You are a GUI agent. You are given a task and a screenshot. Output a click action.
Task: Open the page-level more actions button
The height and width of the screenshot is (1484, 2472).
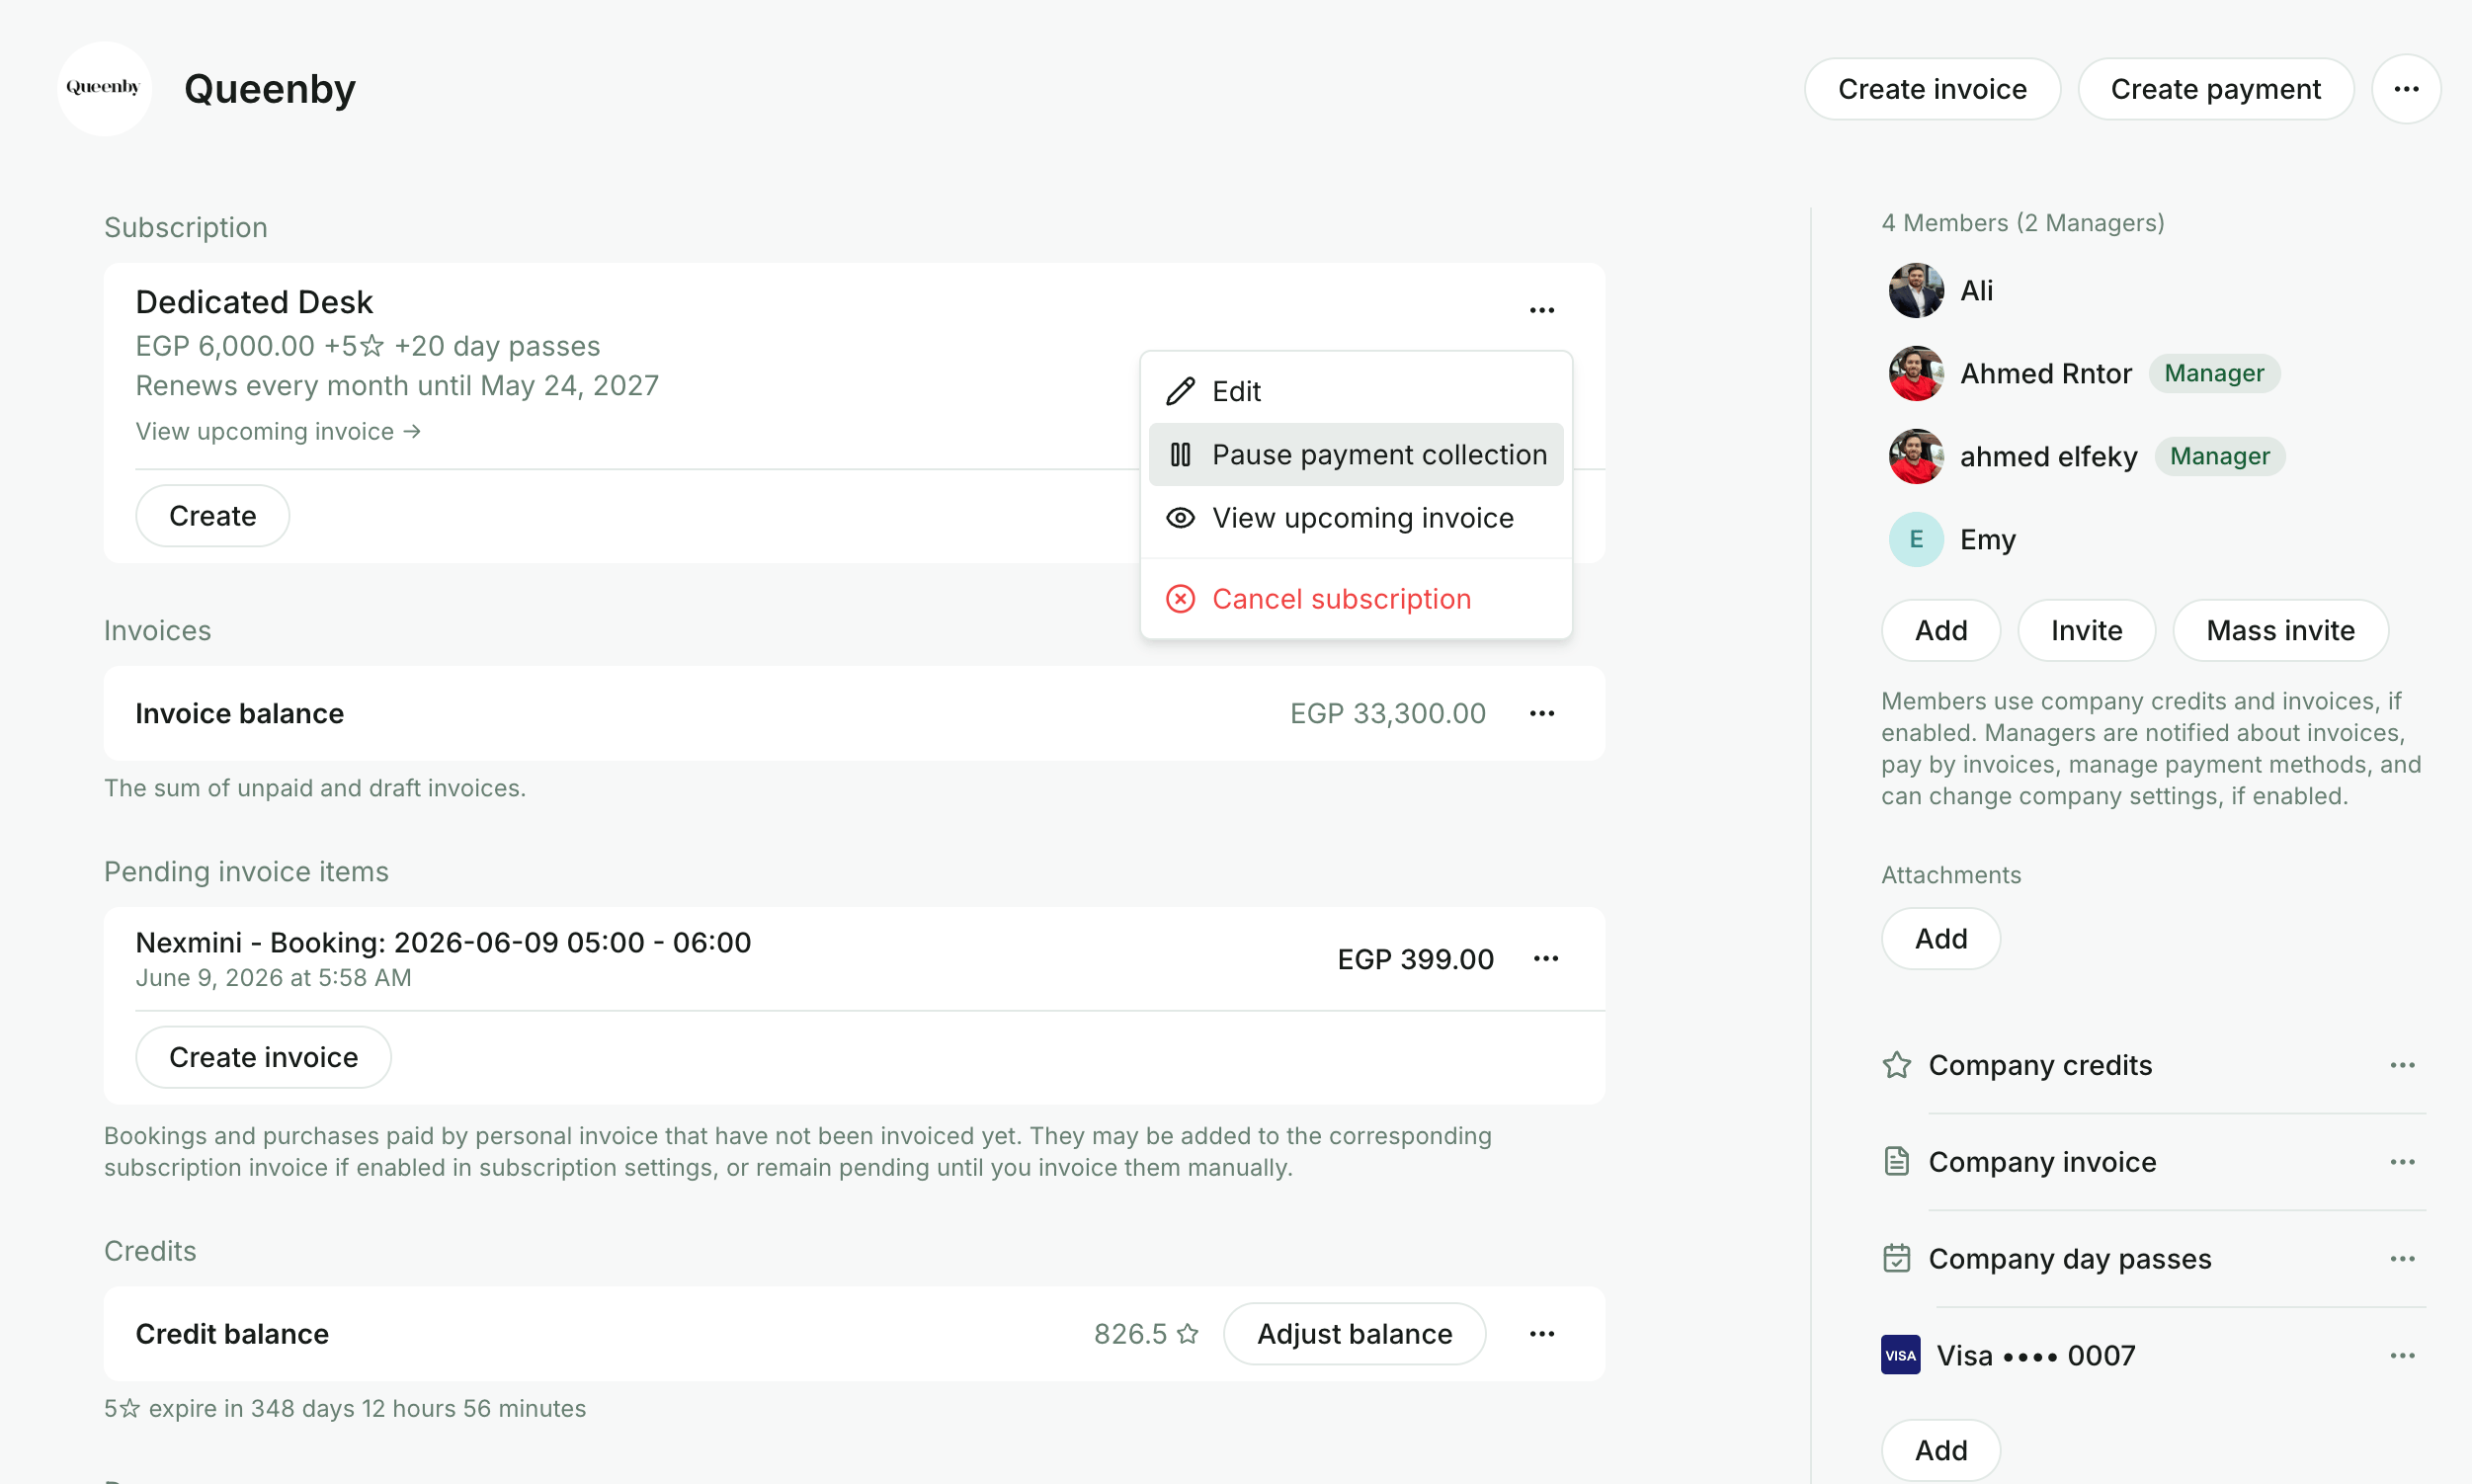(x=2406, y=89)
